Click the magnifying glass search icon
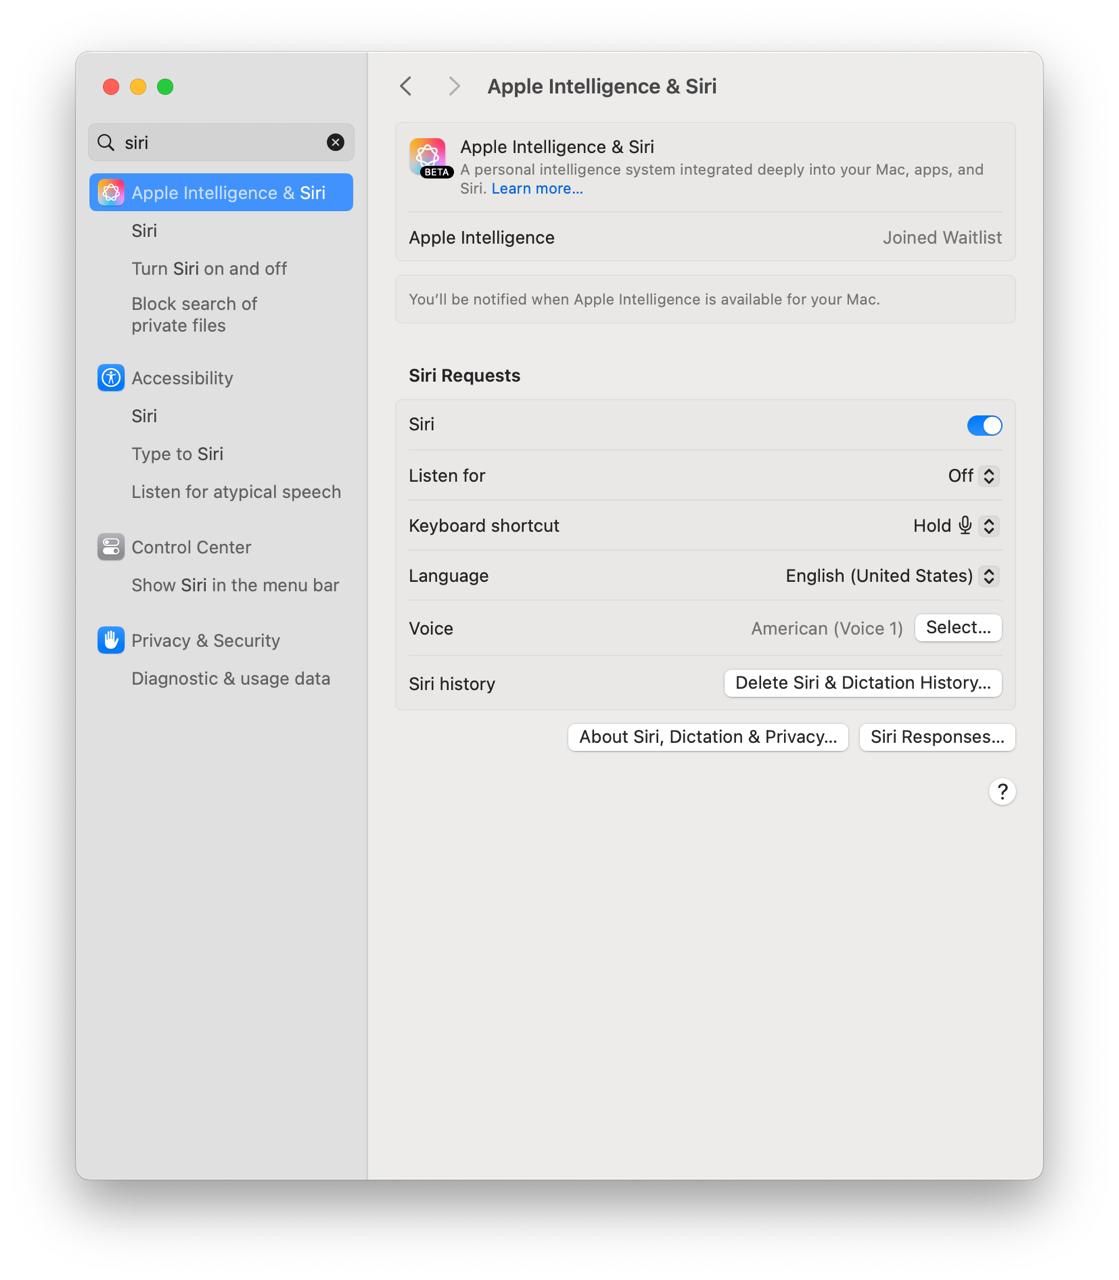This screenshot has width=1119, height=1280. (x=106, y=142)
